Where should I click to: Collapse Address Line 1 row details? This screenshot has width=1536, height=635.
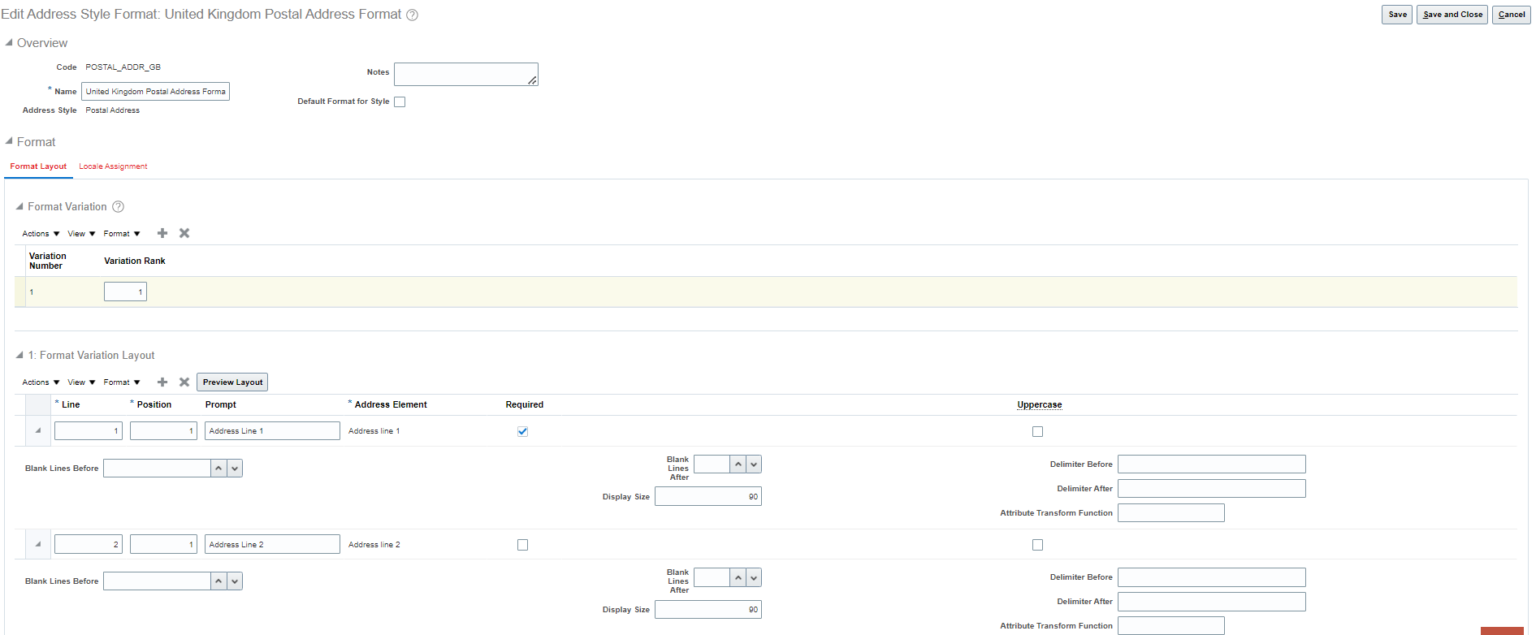click(38, 431)
